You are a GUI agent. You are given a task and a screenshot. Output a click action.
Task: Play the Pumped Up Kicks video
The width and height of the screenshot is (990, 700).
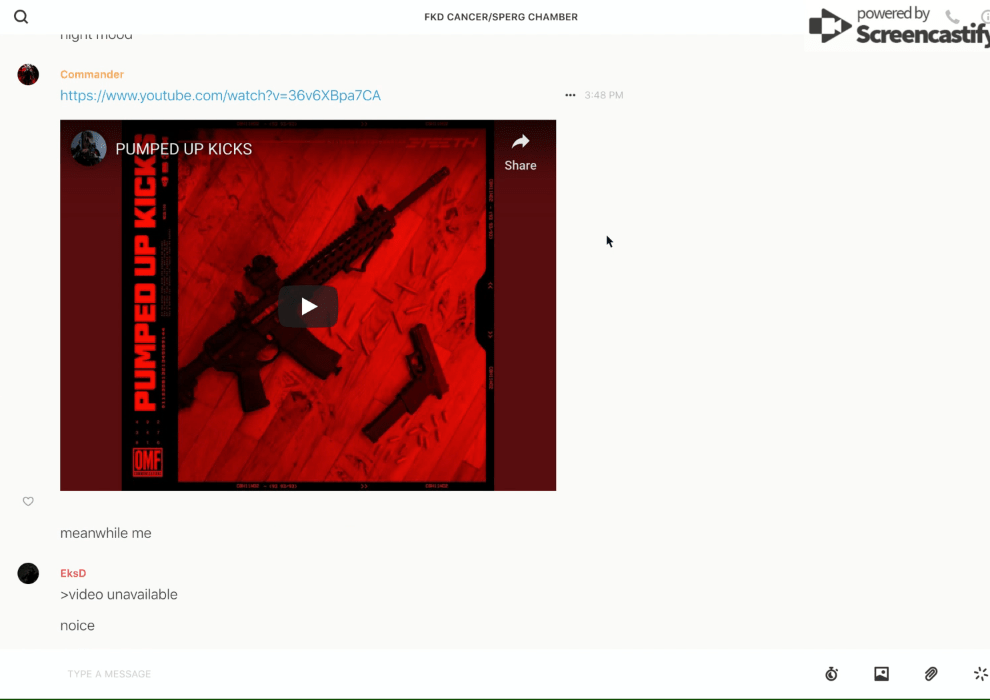(308, 306)
